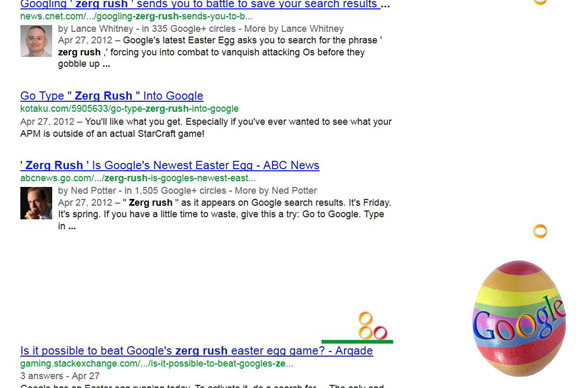580x388 pixels.
Task: Click the '3 answers - Apr 27' text
Action: [x=60, y=376]
